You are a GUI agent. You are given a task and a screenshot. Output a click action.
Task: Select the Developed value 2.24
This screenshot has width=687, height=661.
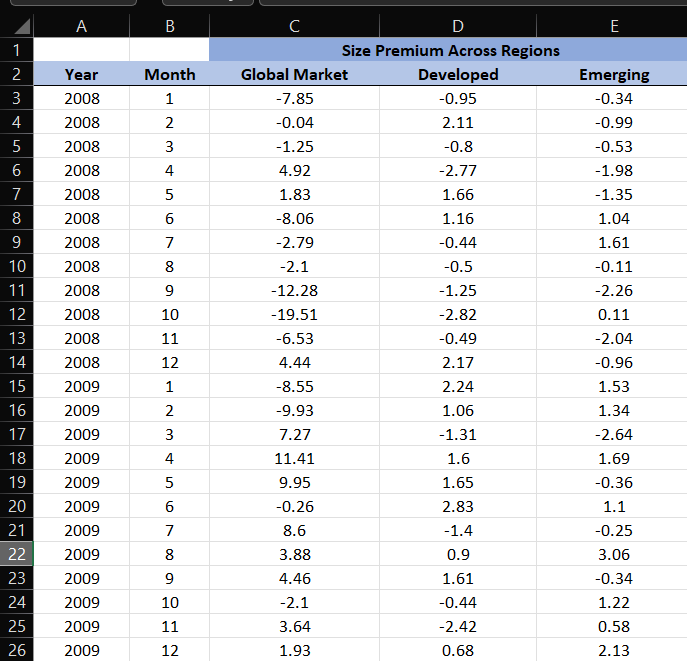(x=458, y=386)
